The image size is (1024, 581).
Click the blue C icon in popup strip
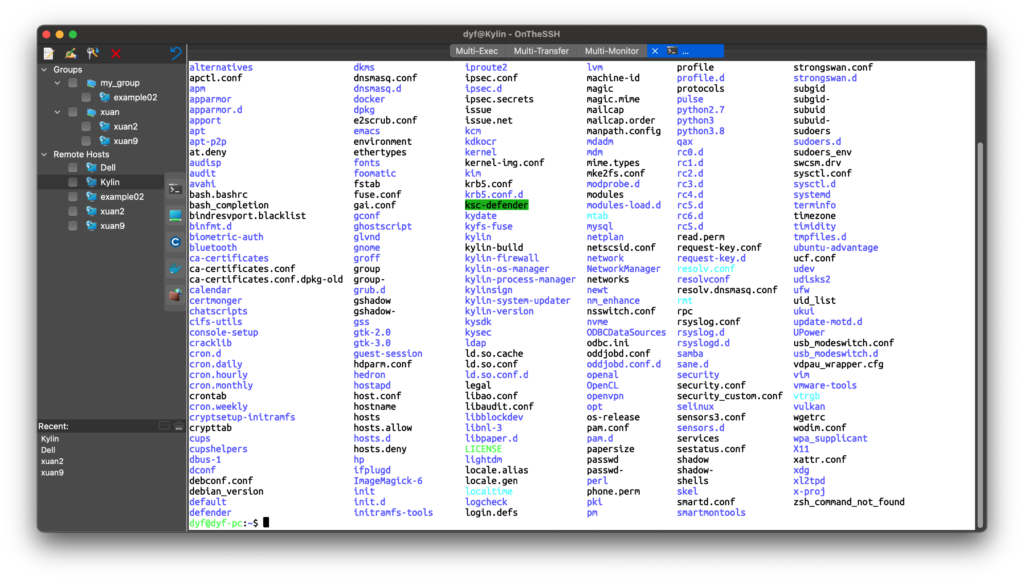pos(175,242)
